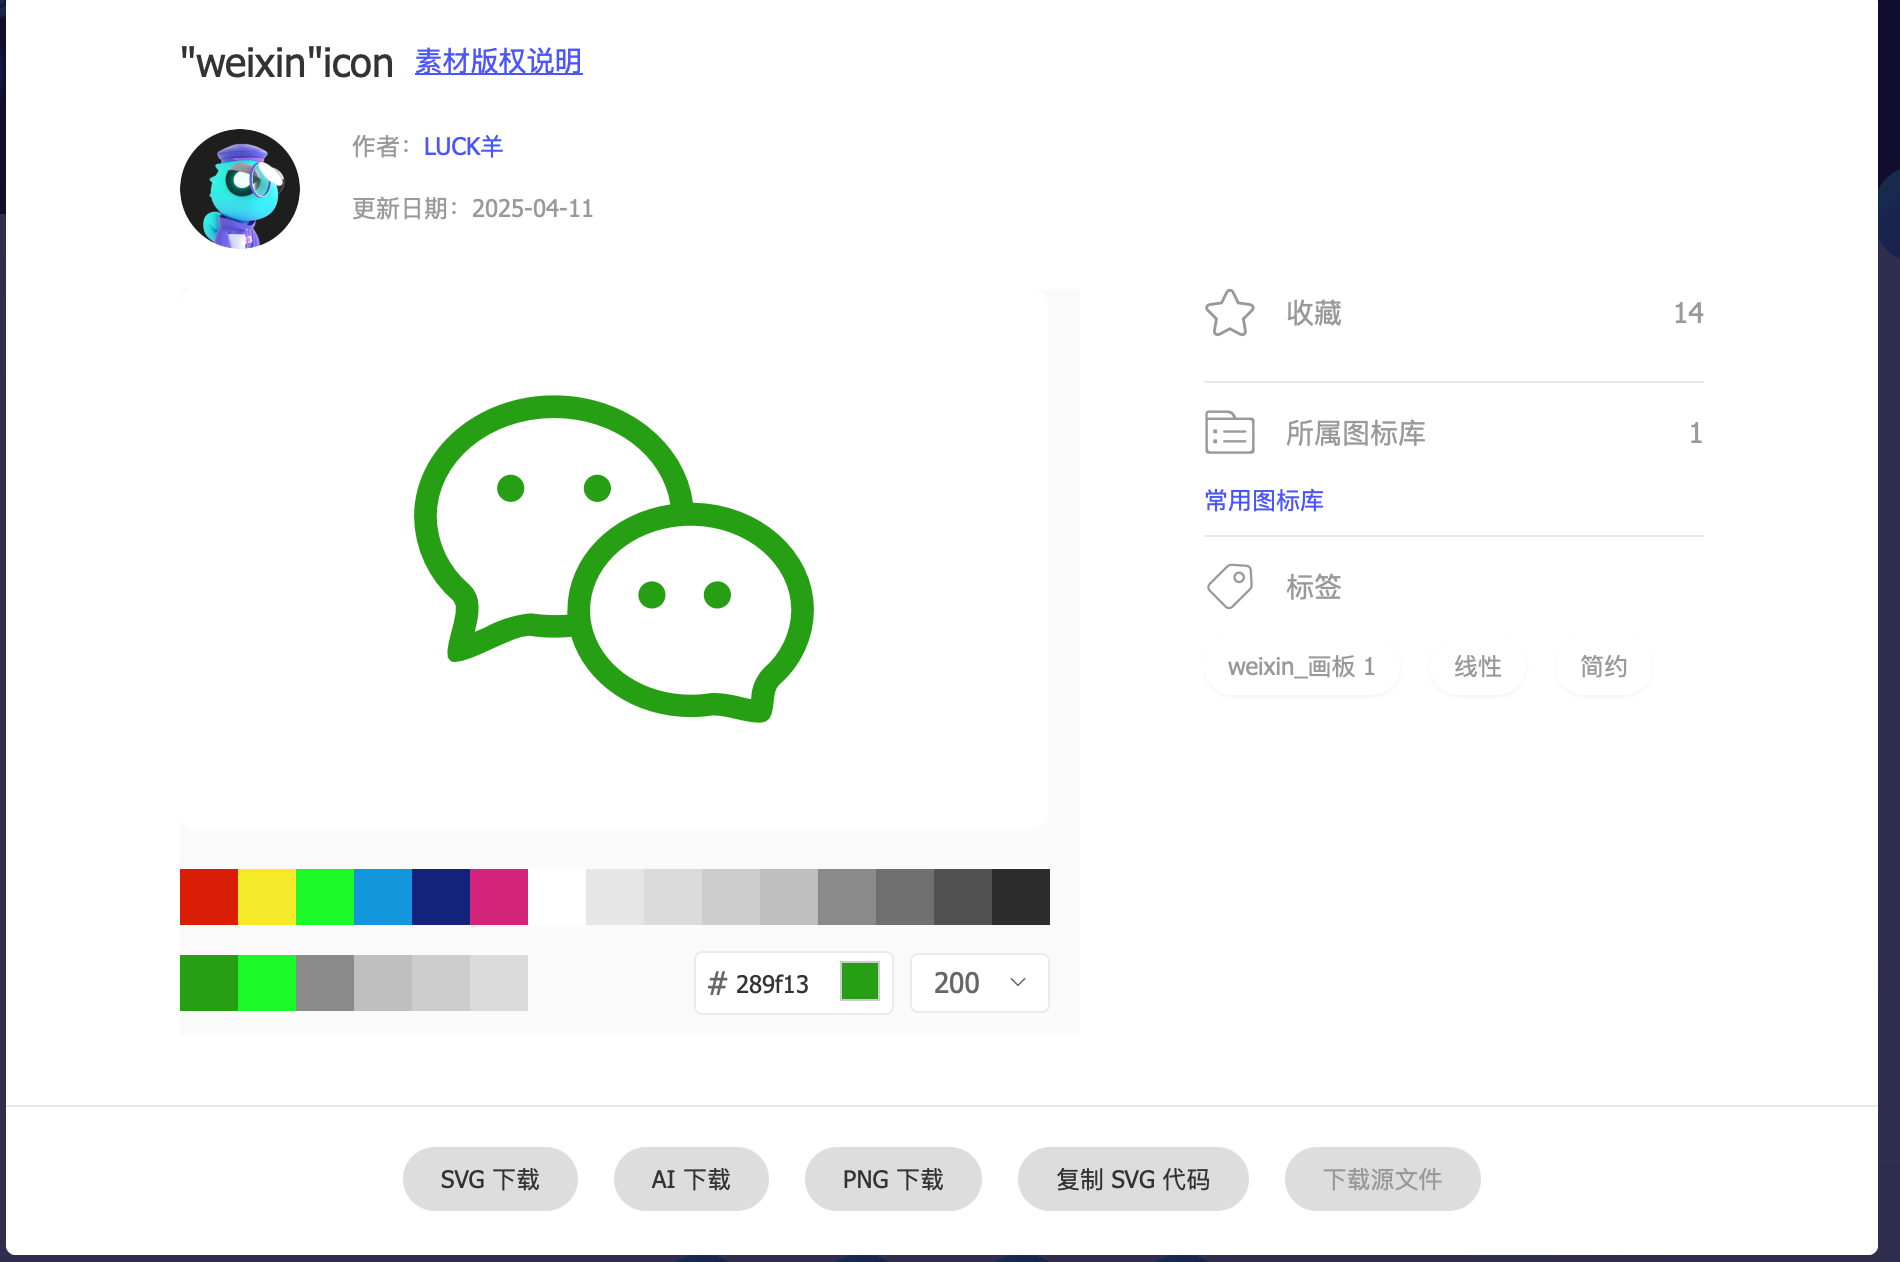Pick the medium gray swatch in the second row
The image size is (1900, 1262).
(325, 983)
